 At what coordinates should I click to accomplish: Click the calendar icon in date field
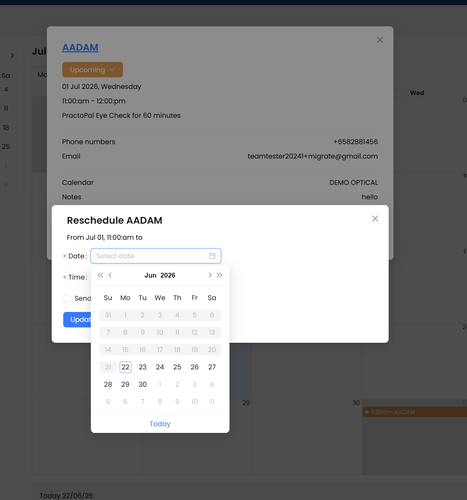[x=212, y=256]
